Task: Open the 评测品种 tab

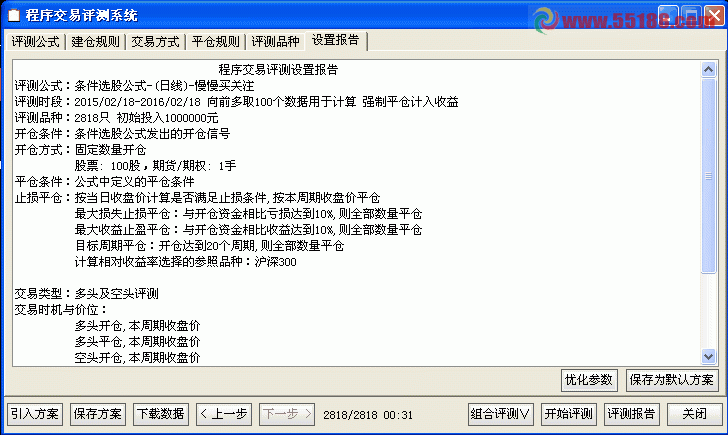Action: (275, 42)
